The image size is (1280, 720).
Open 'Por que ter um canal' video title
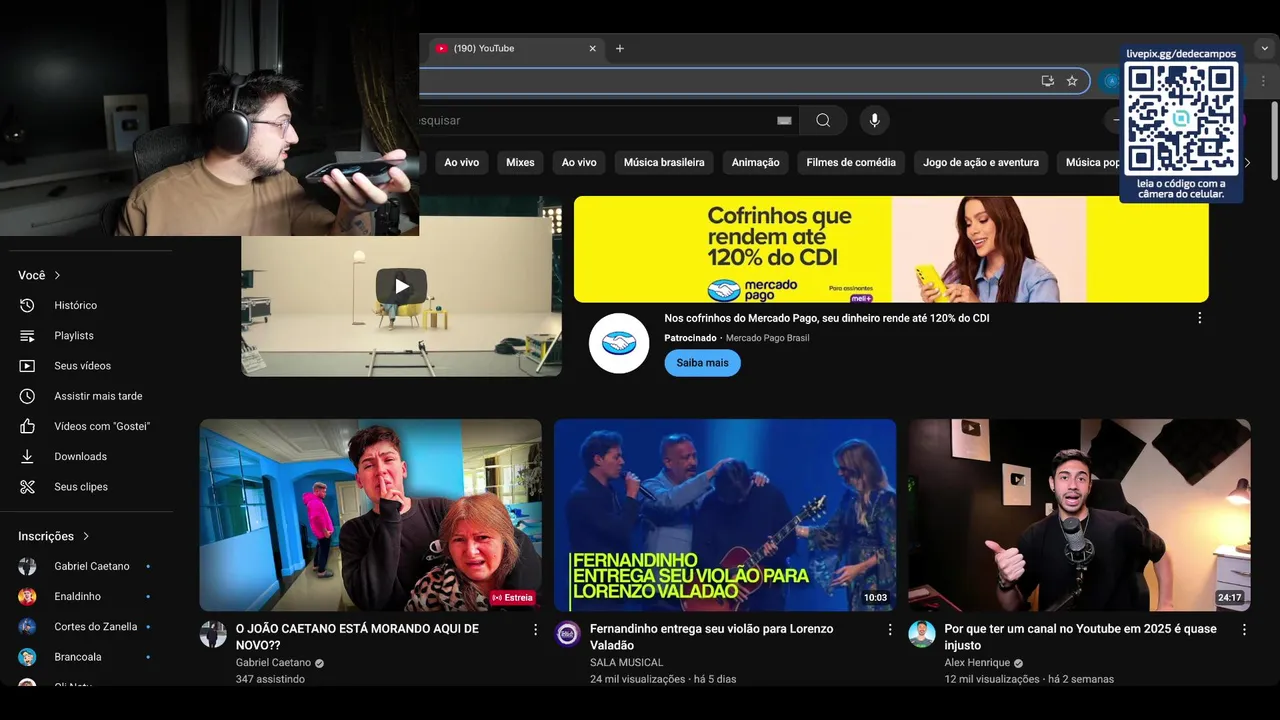coord(1080,637)
